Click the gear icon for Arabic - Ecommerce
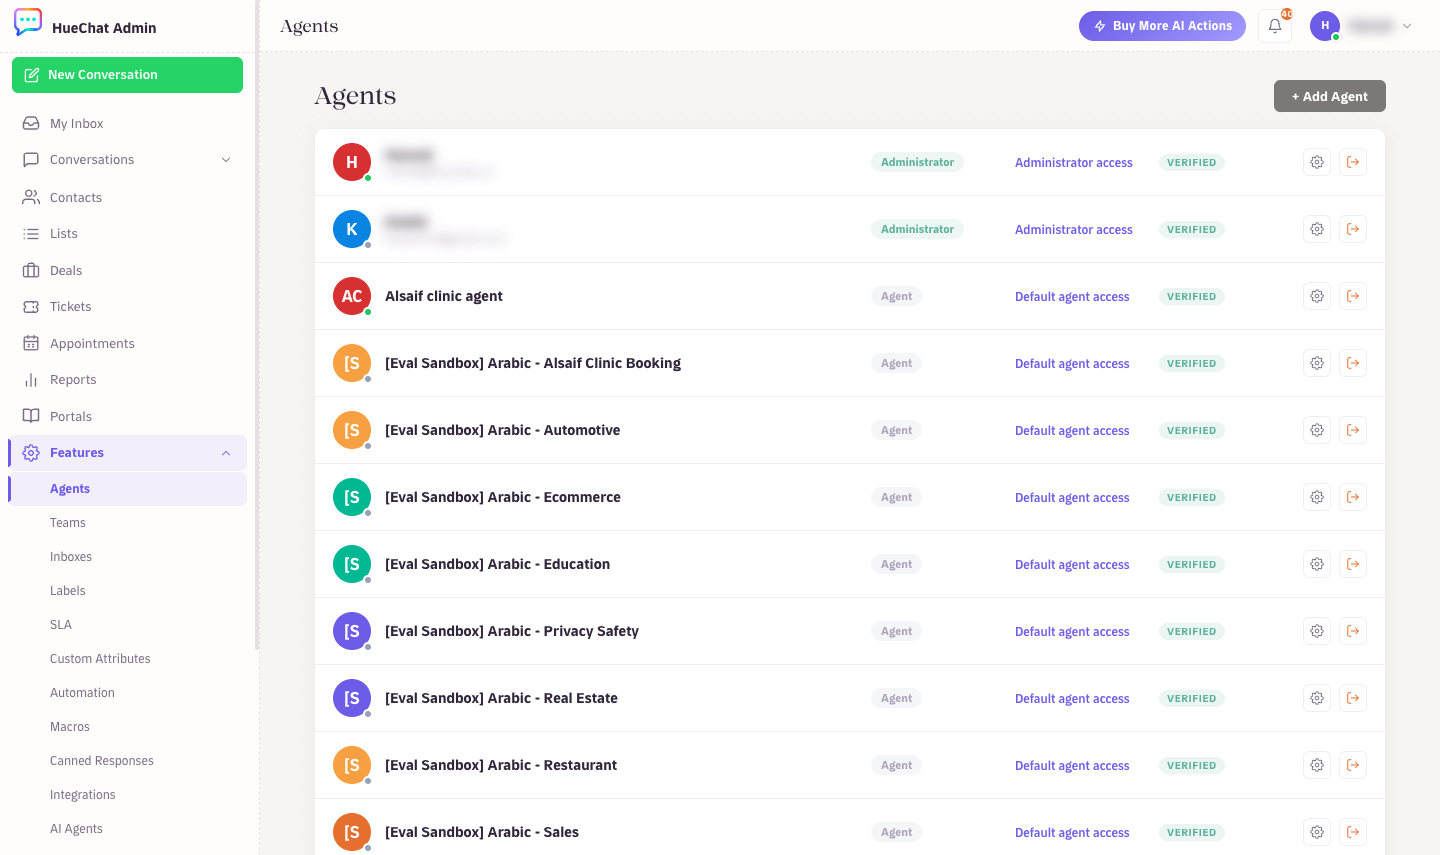1440x855 pixels. click(1317, 497)
